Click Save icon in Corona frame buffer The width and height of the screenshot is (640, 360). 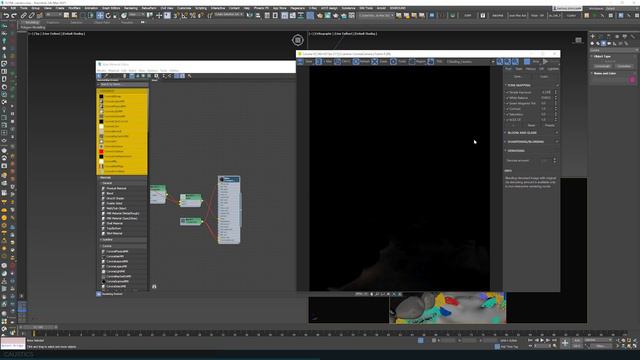click(300, 62)
